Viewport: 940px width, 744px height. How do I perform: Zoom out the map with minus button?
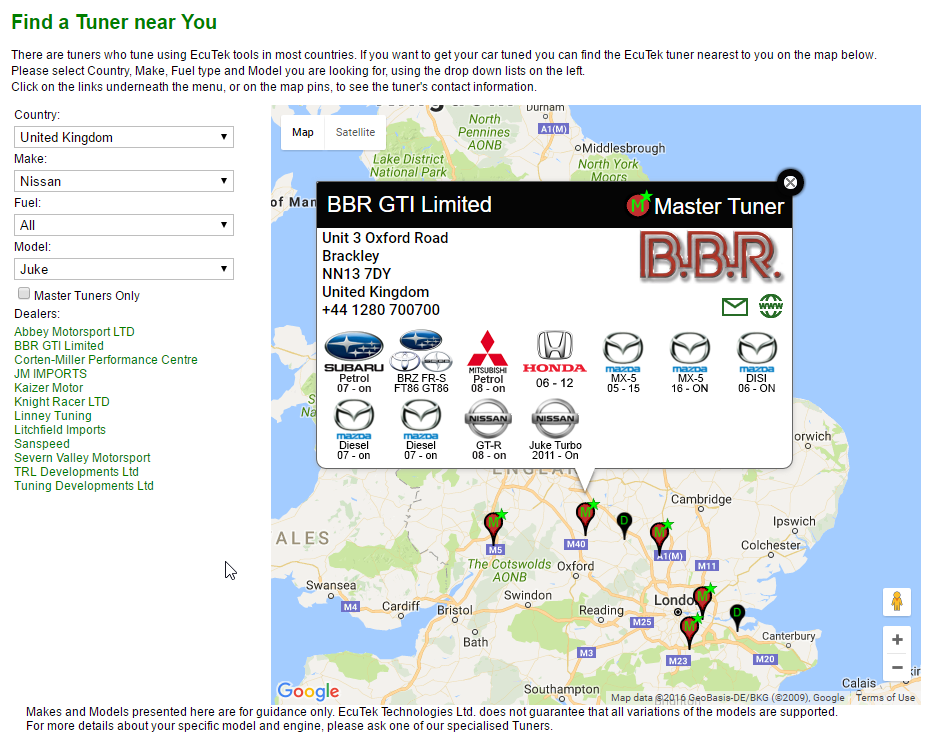tap(897, 667)
